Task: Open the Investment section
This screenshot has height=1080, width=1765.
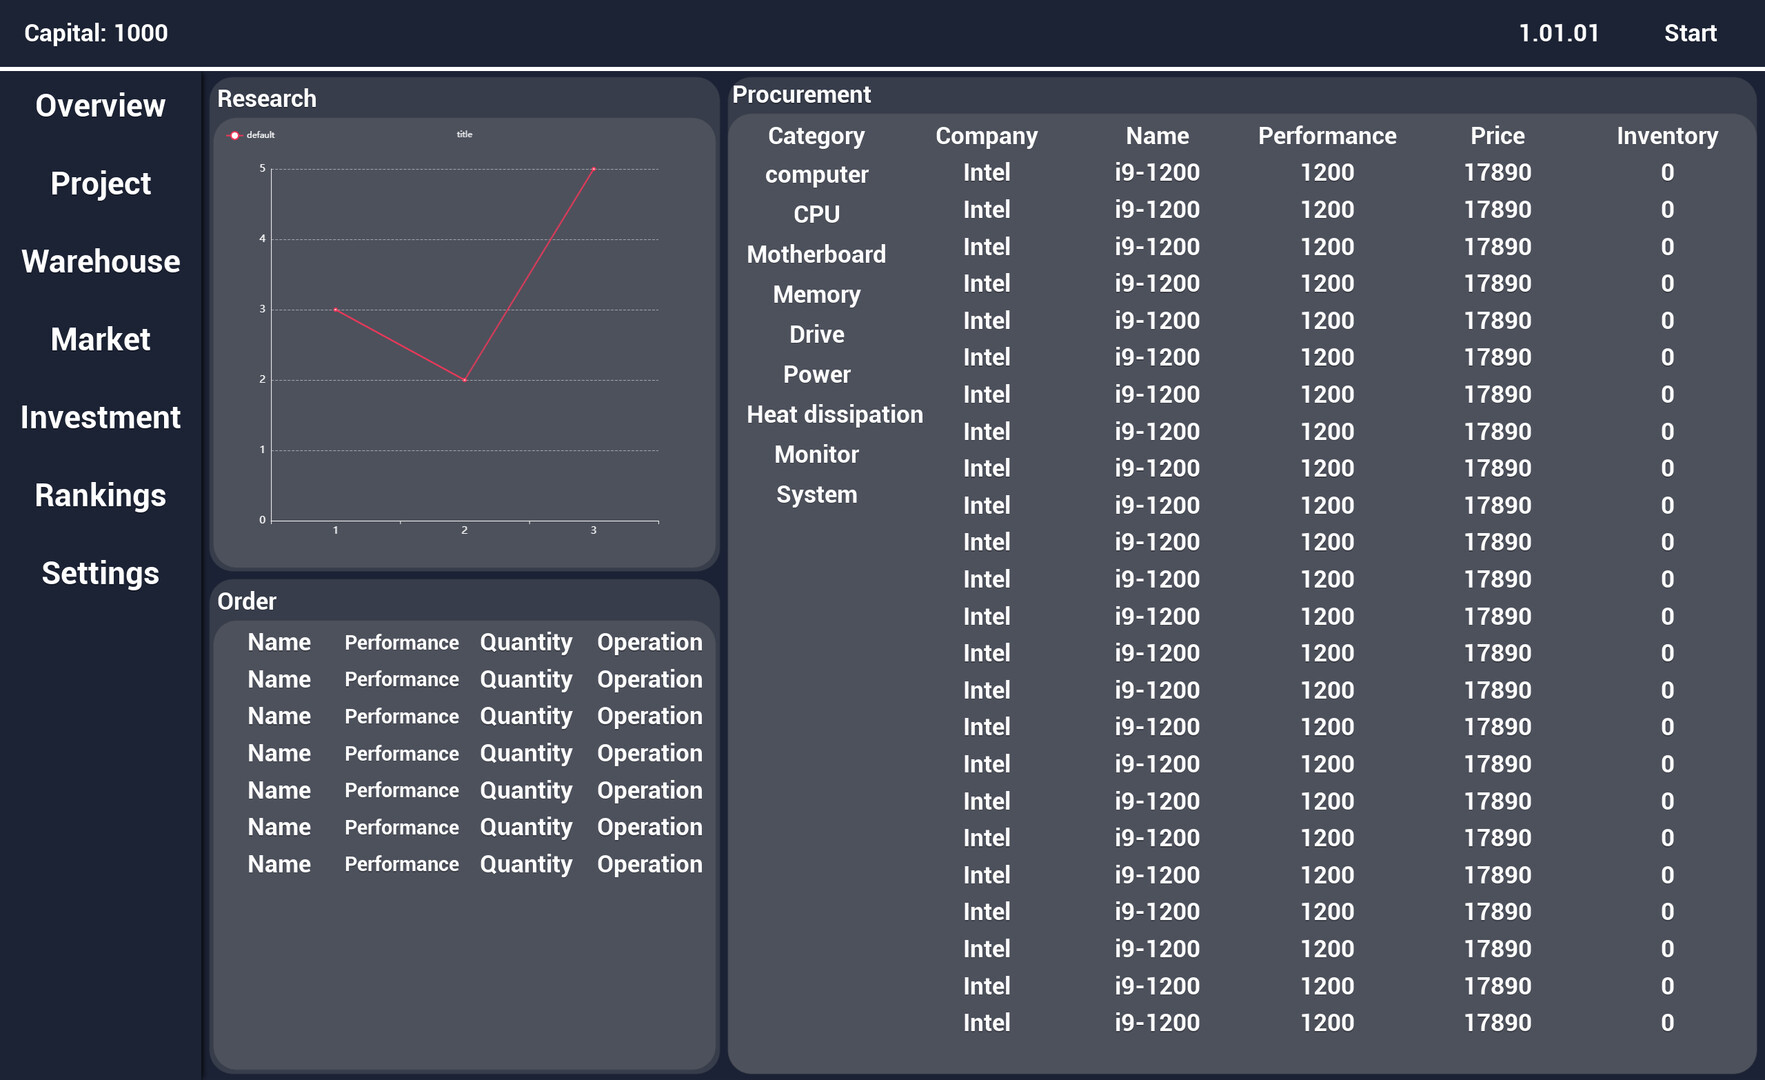Action: [x=100, y=418]
